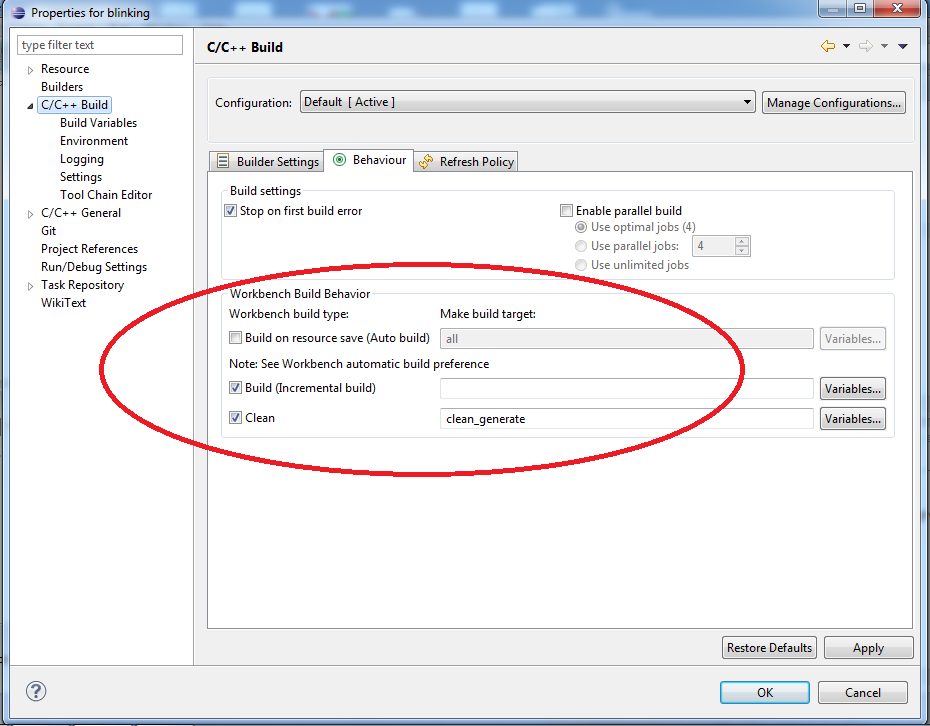Viewport: 930px width, 726px height.
Task: Collapse the C/C++ Build tree node
Action: [x=30, y=106]
